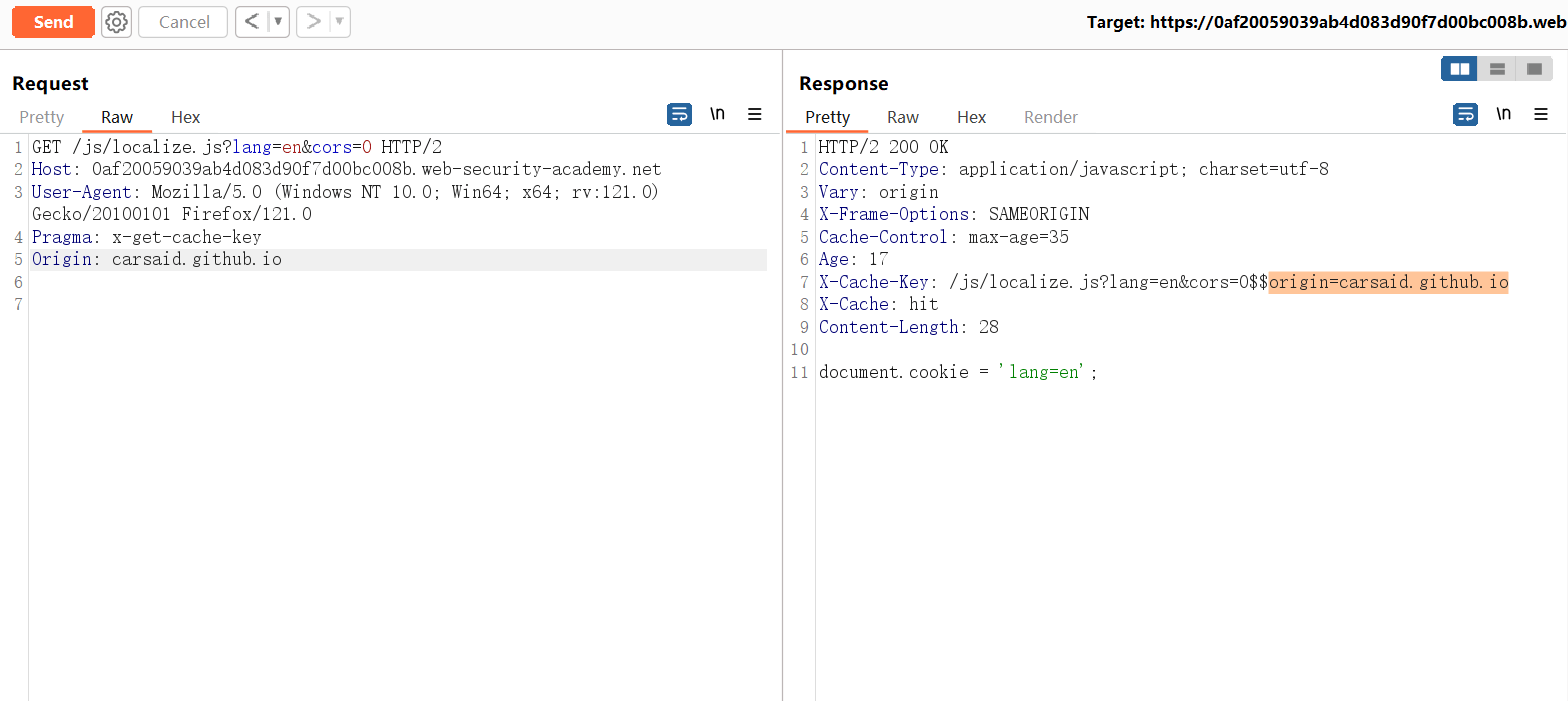The width and height of the screenshot is (1568, 701).
Task: Expand the forward history dropdown arrow
Action: 339,22
